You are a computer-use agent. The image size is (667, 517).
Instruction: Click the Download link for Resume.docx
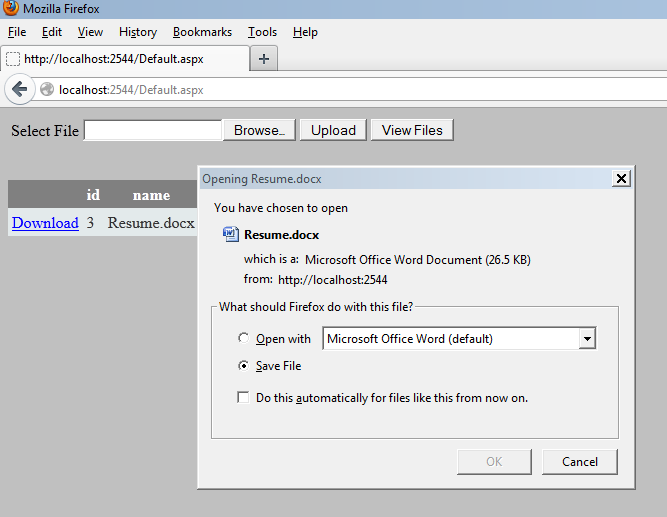(45, 223)
